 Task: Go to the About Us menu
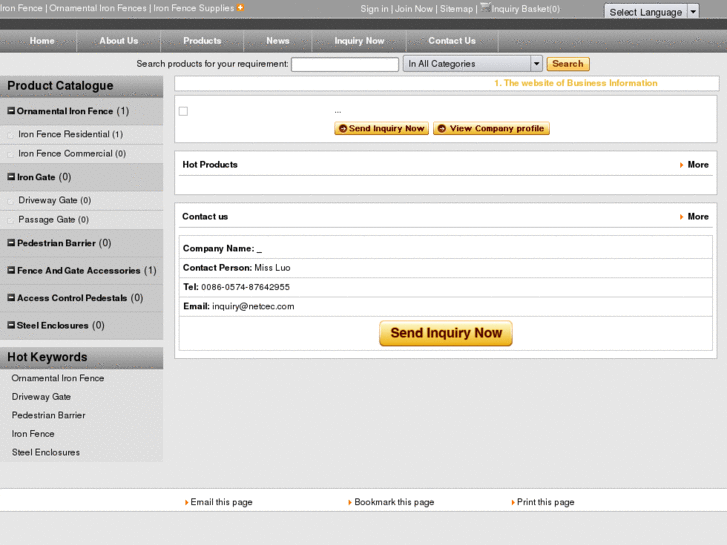[x=119, y=41]
